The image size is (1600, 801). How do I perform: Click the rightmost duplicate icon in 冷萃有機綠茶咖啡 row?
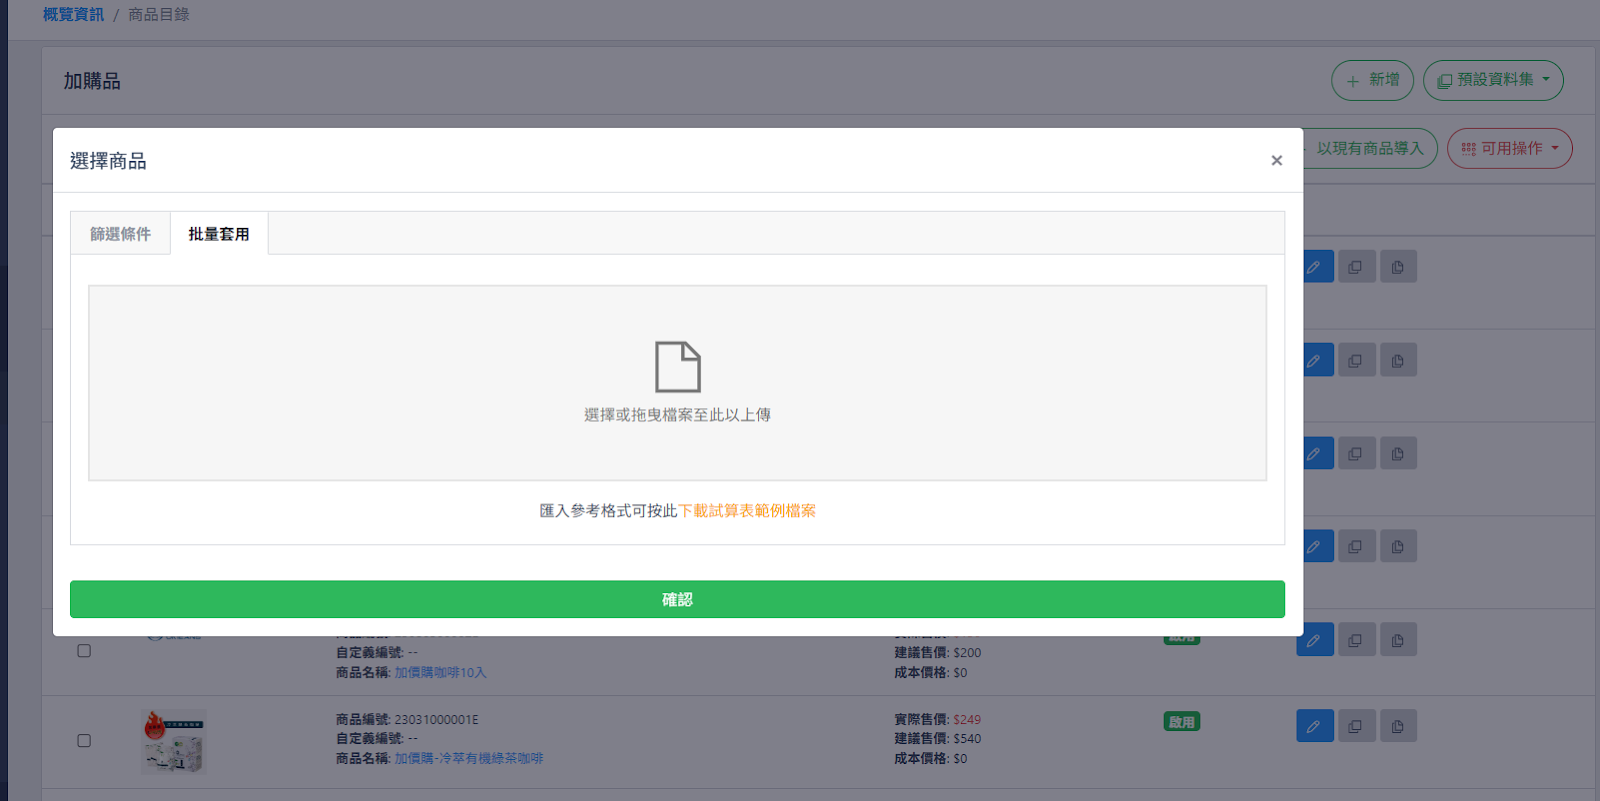pos(1398,726)
